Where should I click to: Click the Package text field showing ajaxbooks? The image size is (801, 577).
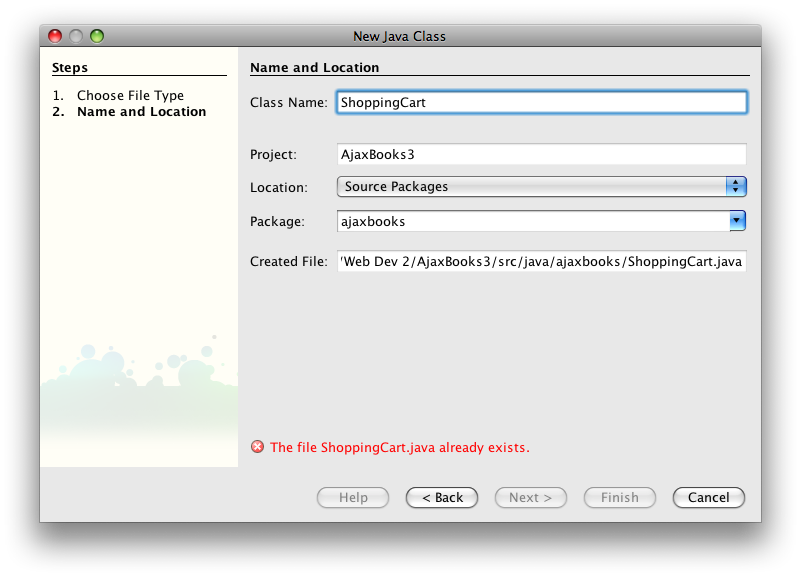click(533, 221)
